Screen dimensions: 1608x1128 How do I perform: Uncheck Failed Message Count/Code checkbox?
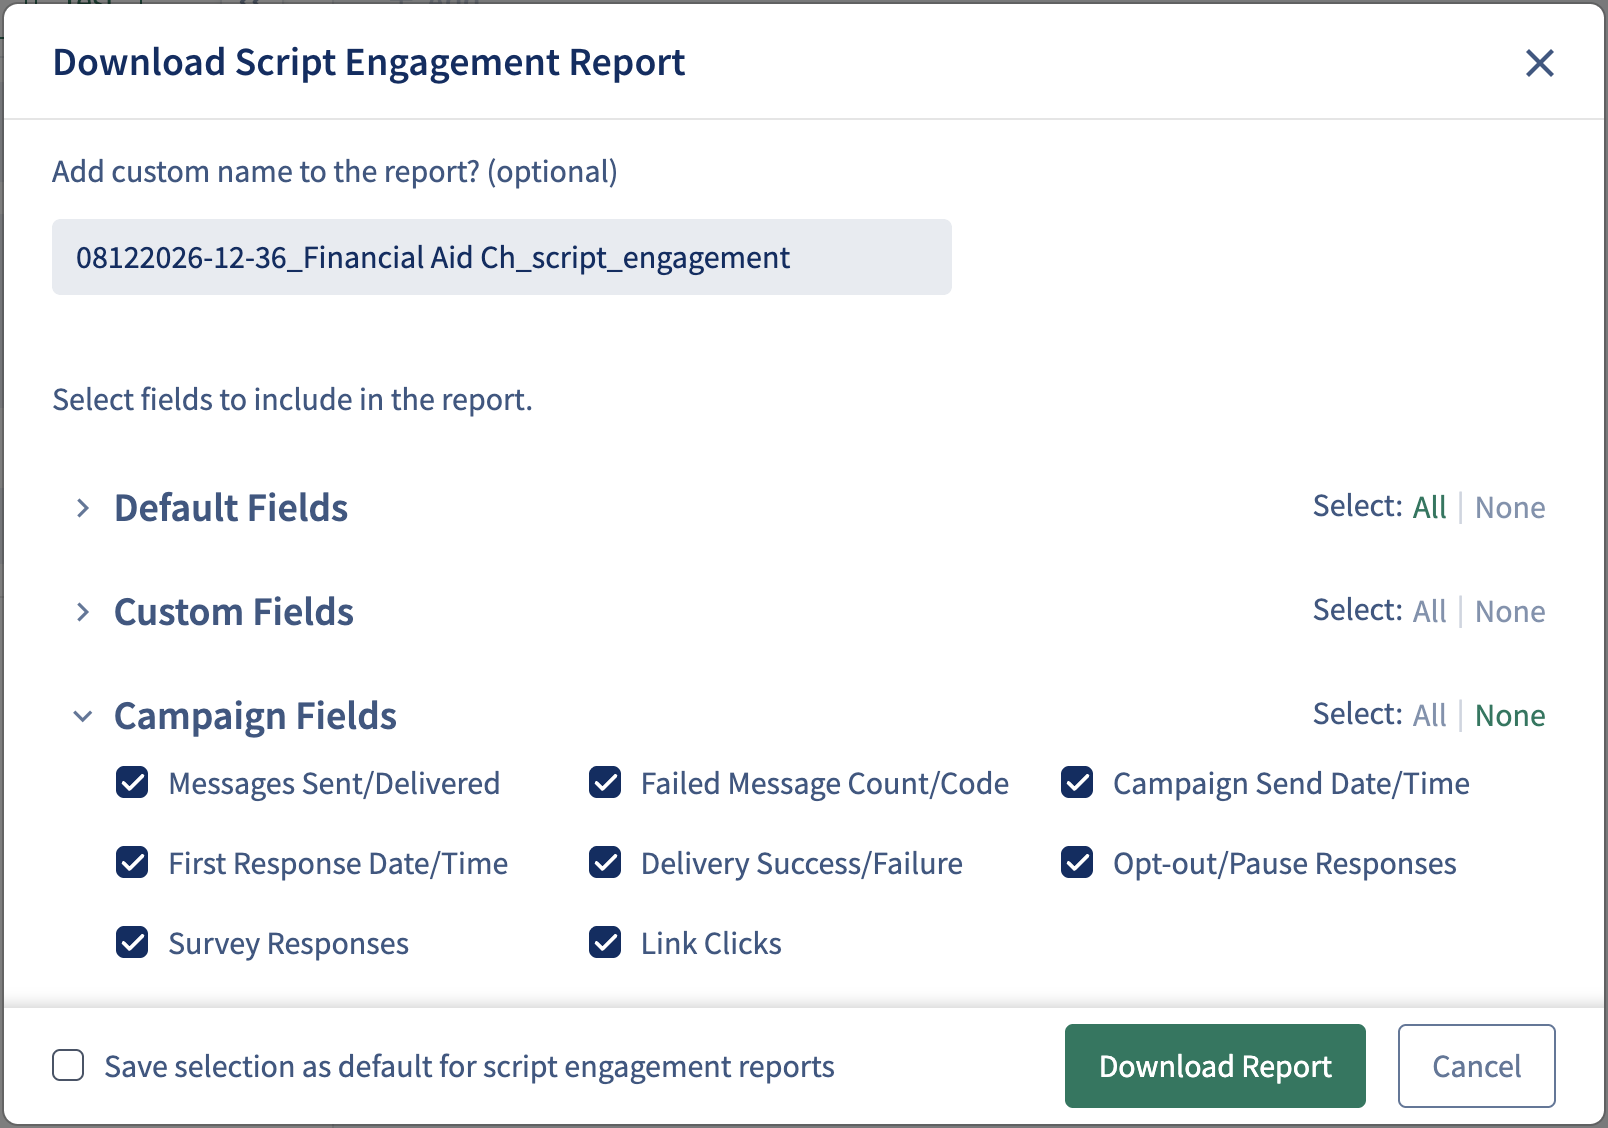[605, 782]
